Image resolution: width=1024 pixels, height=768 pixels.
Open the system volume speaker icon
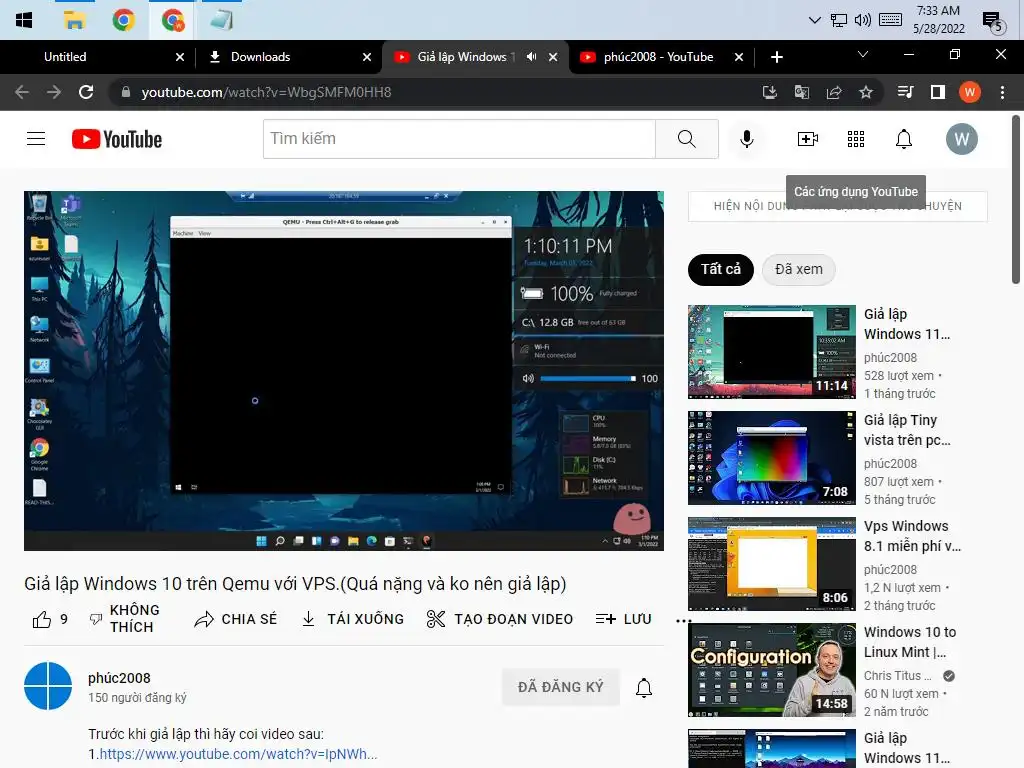pyautogui.click(x=862, y=20)
